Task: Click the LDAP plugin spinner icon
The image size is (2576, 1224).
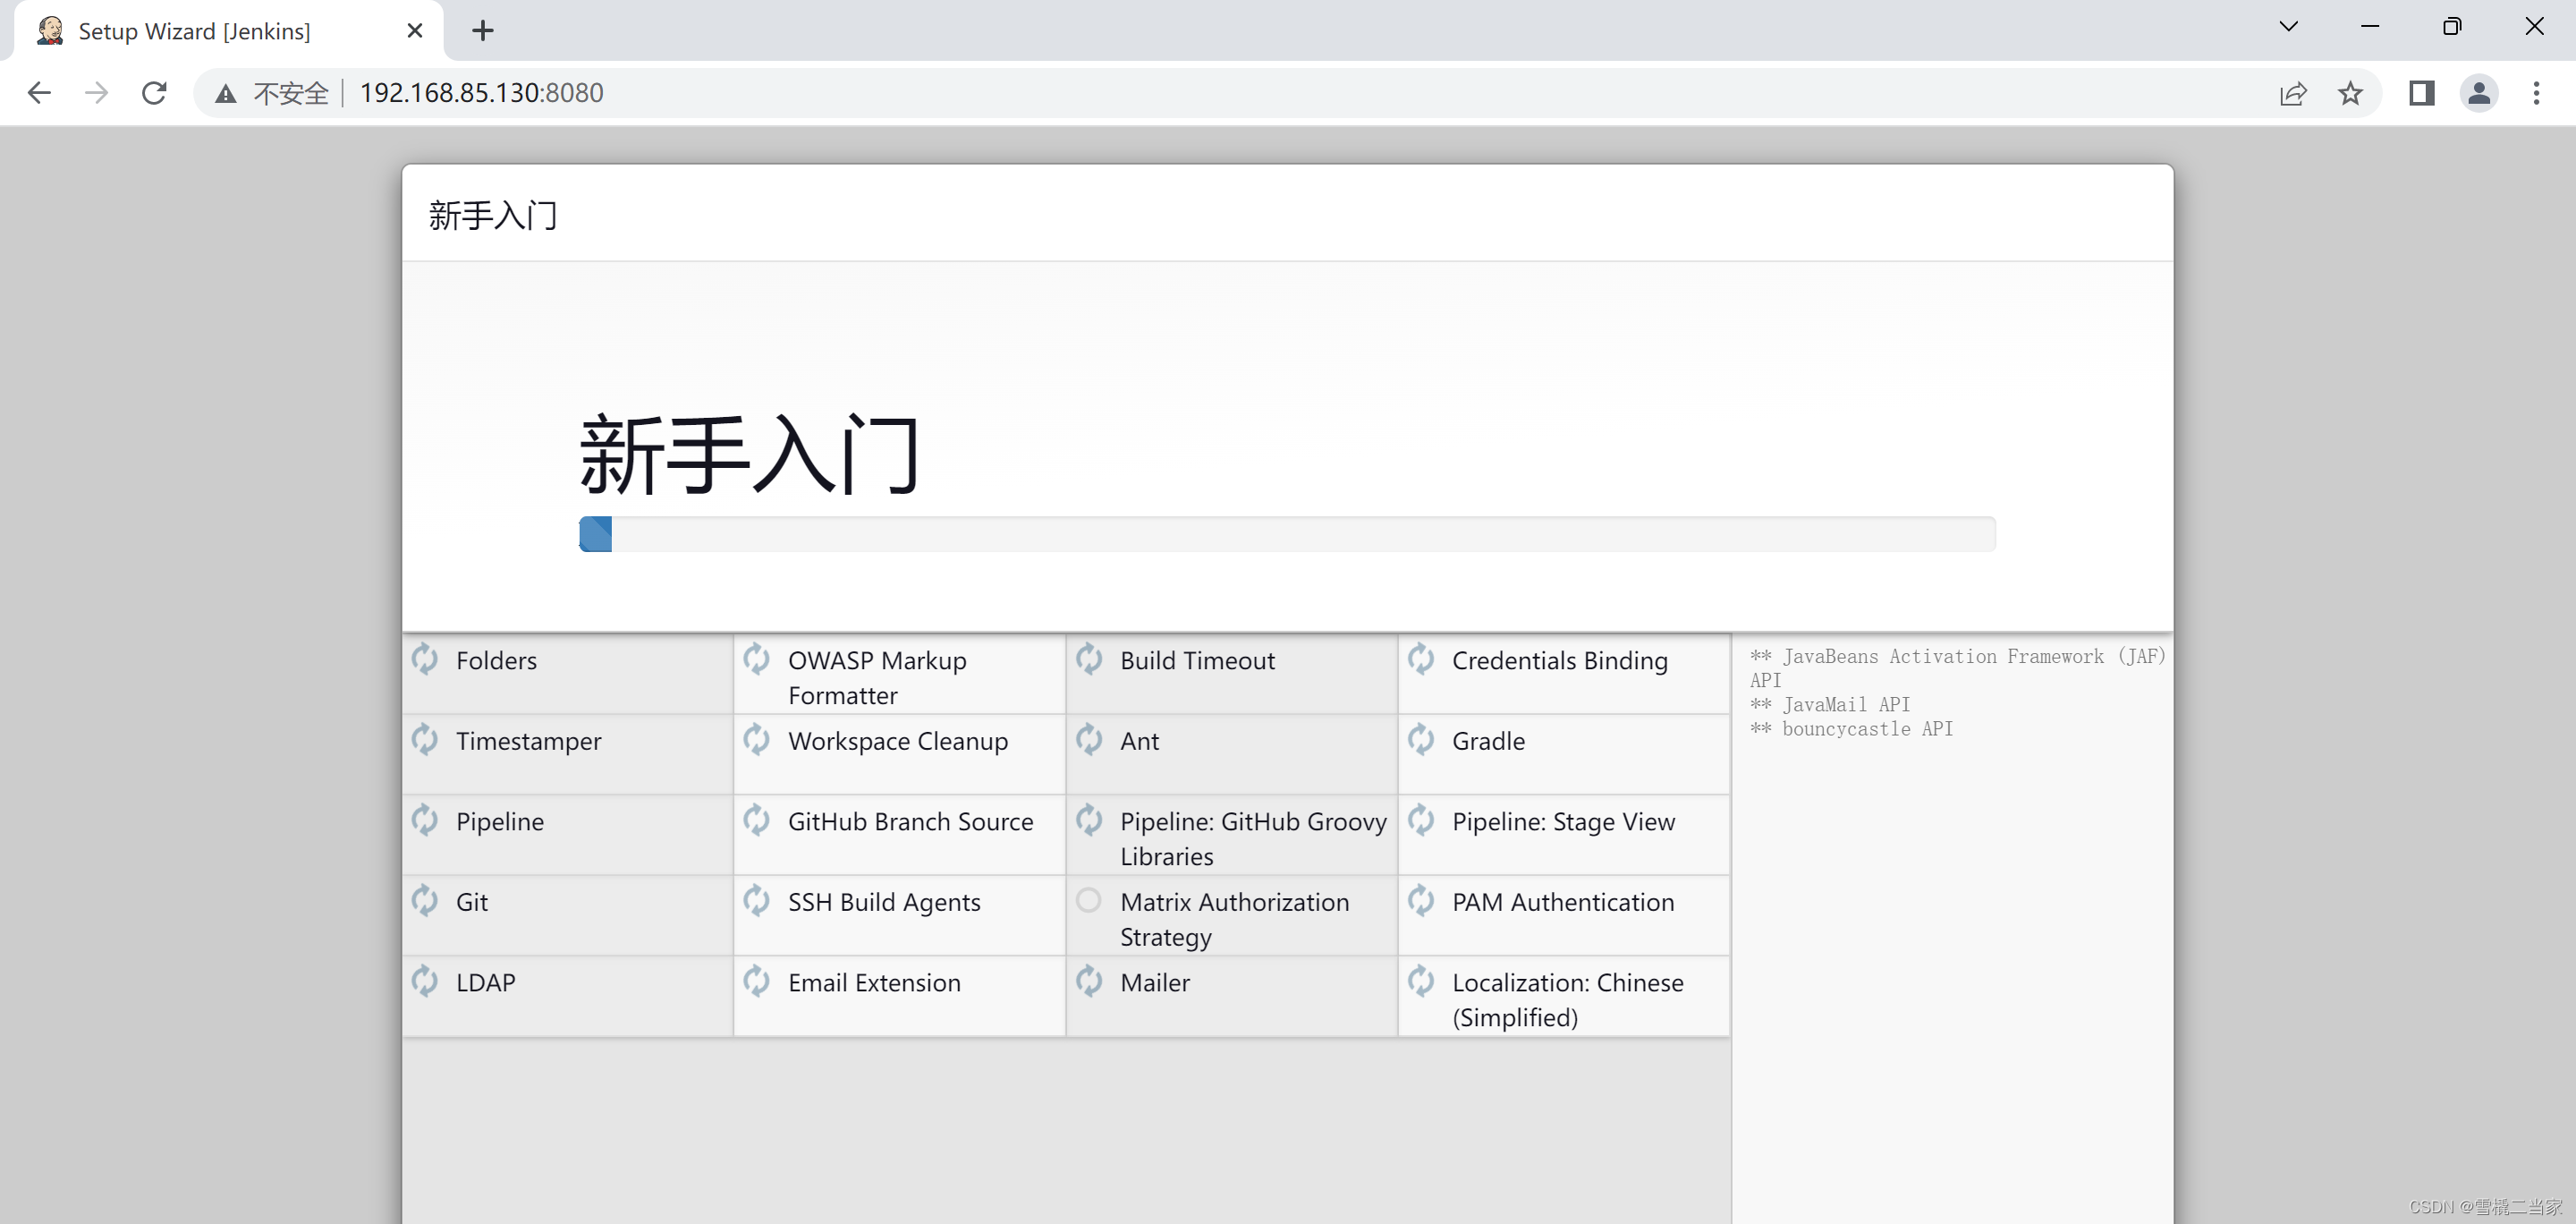Action: click(x=425, y=981)
